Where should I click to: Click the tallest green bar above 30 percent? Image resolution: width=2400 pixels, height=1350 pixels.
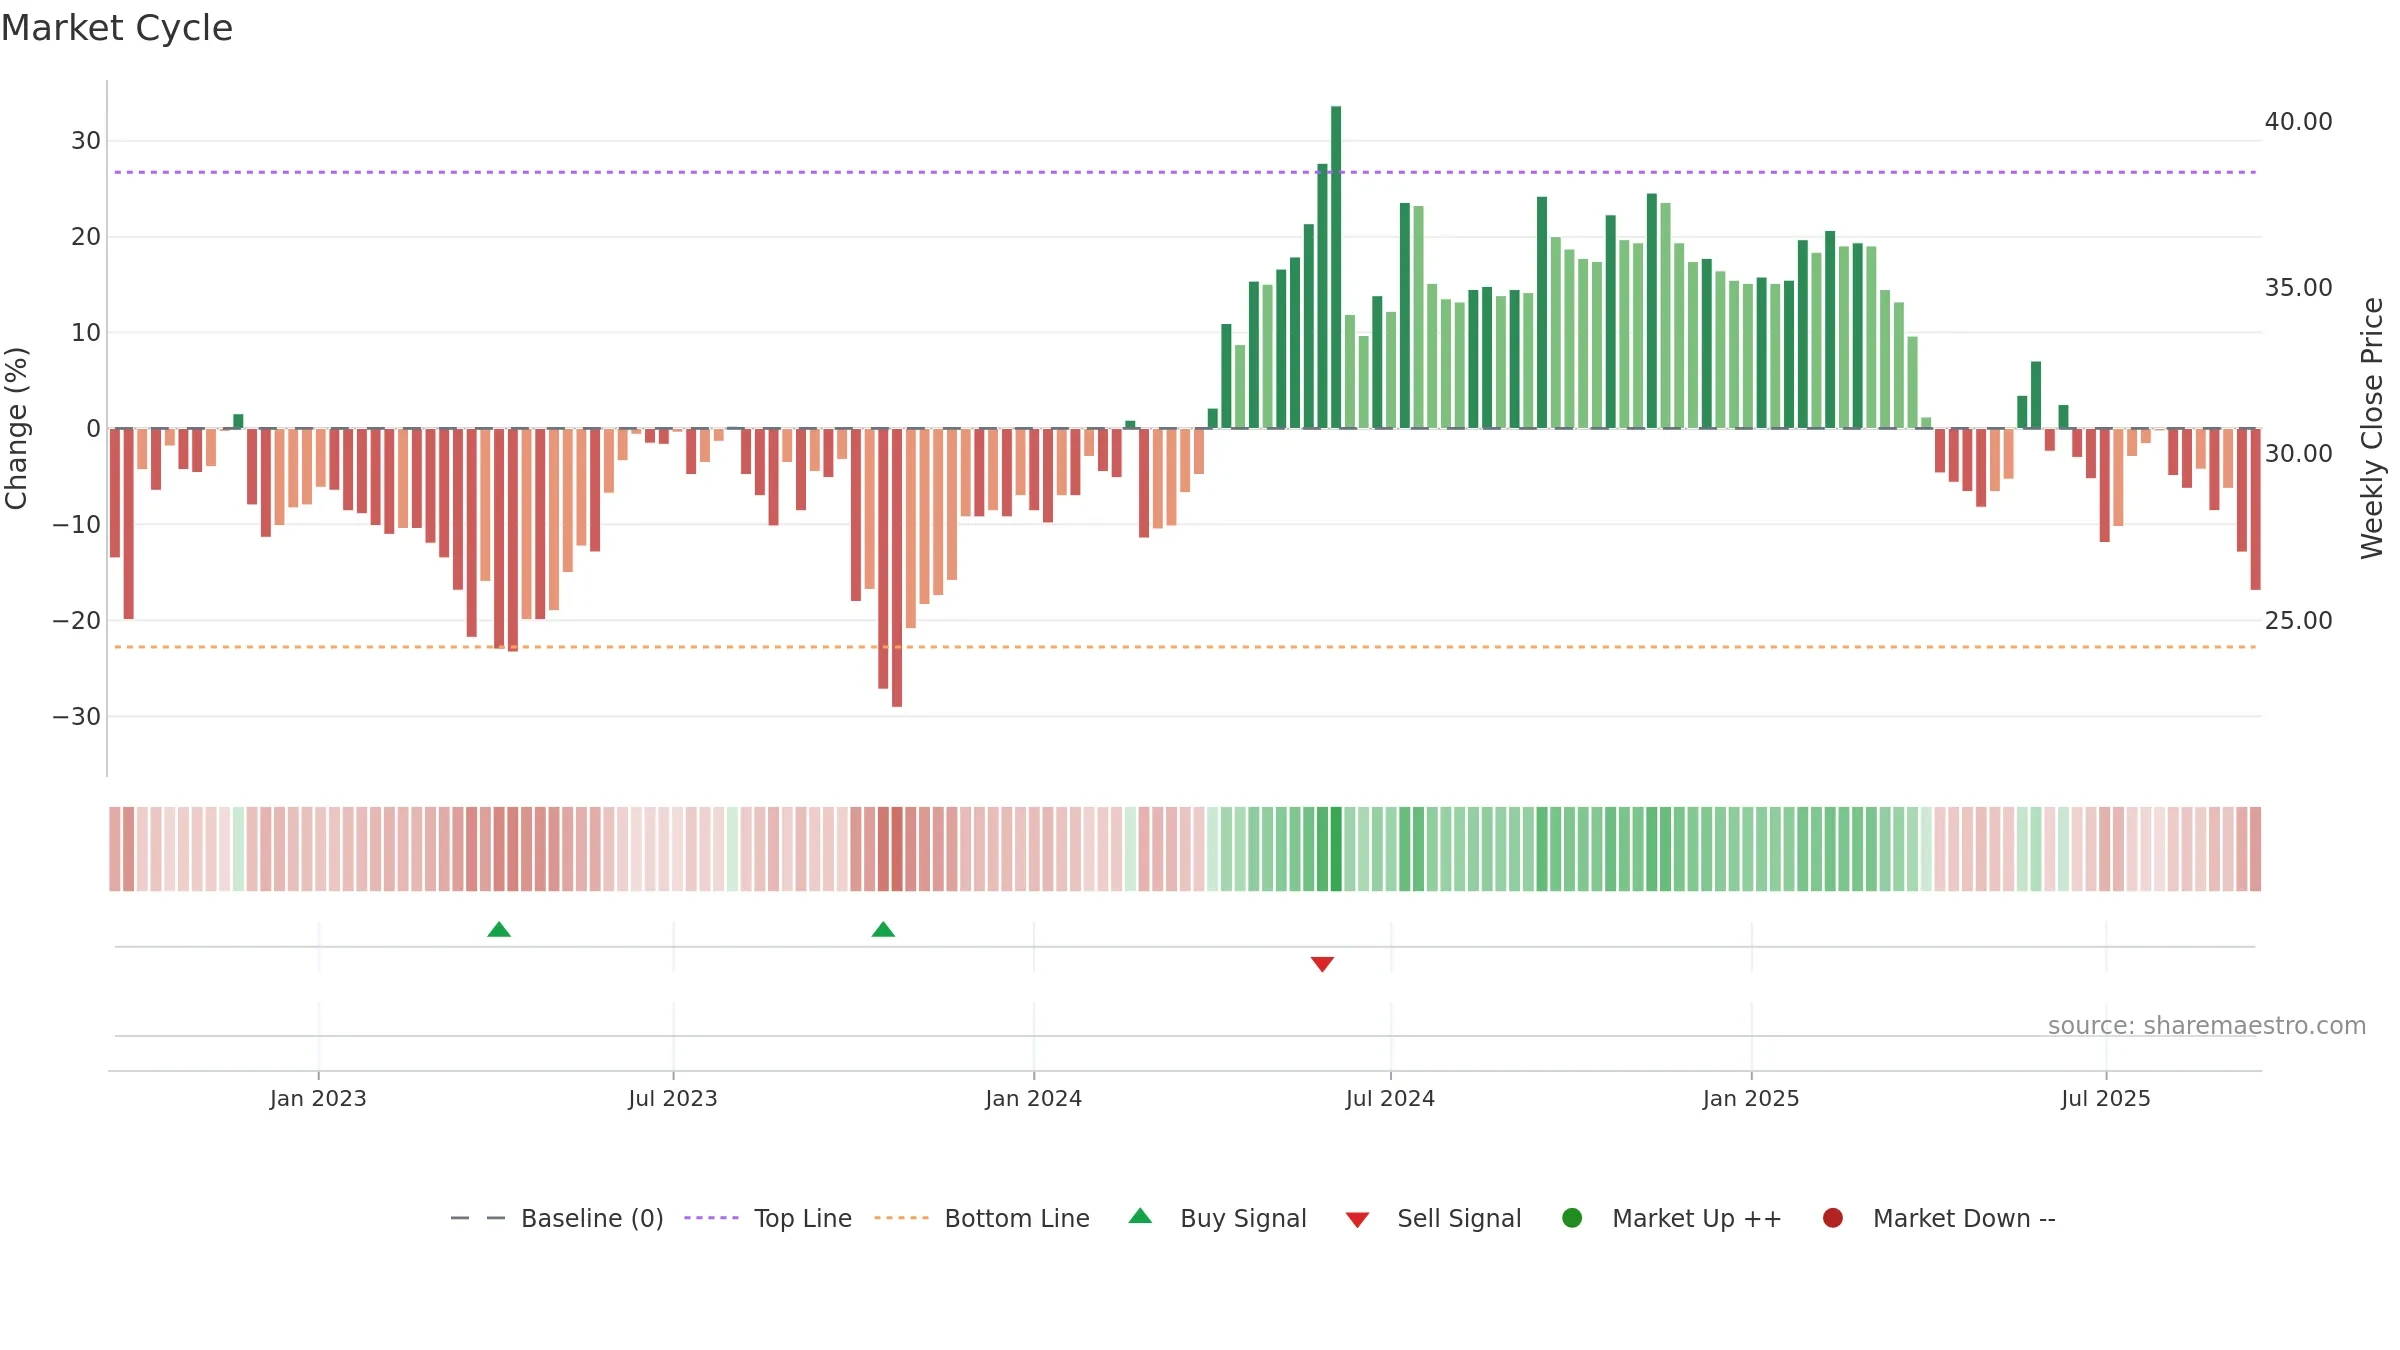tap(1336, 267)
